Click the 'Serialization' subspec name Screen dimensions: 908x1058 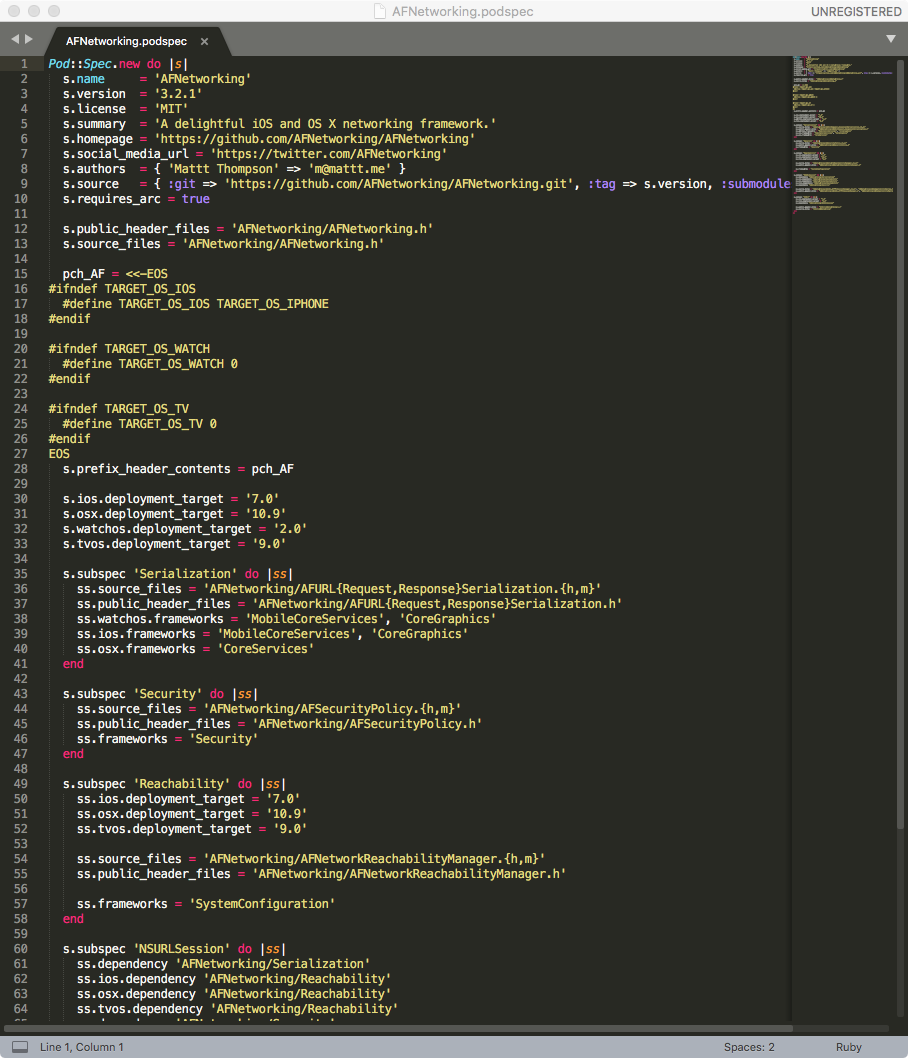tap(185, 574)
